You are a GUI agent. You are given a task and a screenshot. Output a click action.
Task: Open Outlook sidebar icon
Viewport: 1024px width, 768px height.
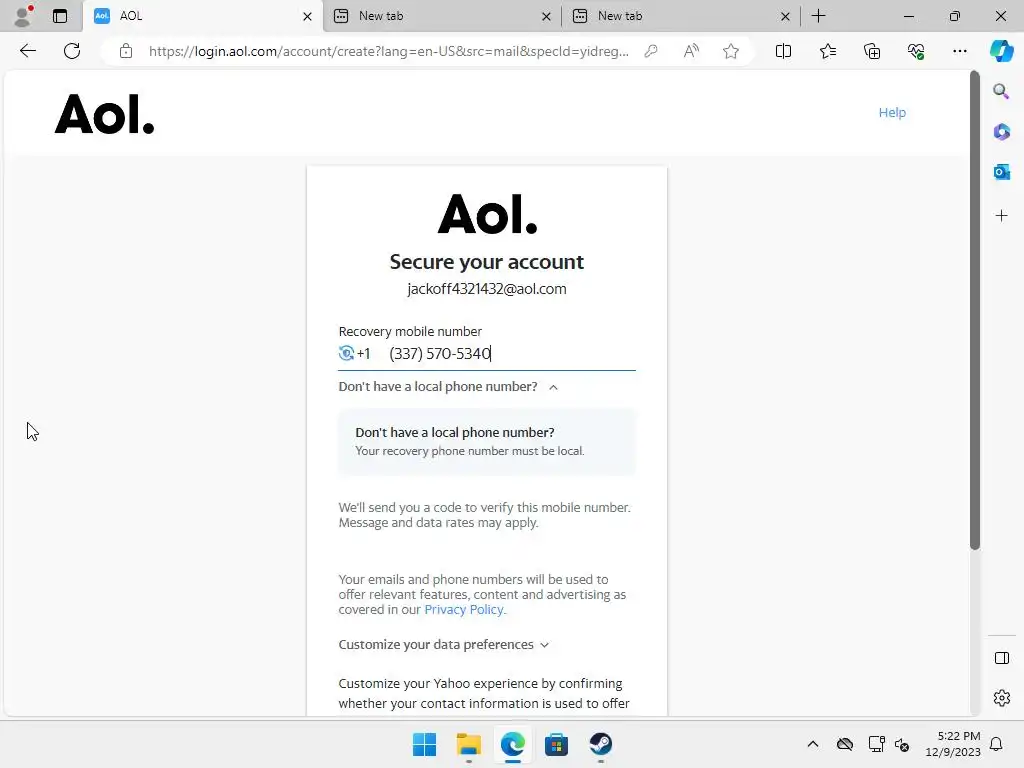[x=1001, y=172]
